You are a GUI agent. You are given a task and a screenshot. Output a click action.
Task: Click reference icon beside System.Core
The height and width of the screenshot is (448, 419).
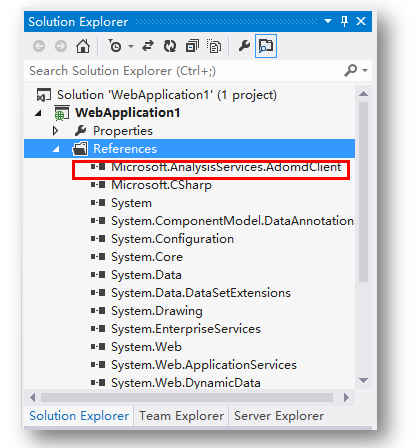pos(98,257)
